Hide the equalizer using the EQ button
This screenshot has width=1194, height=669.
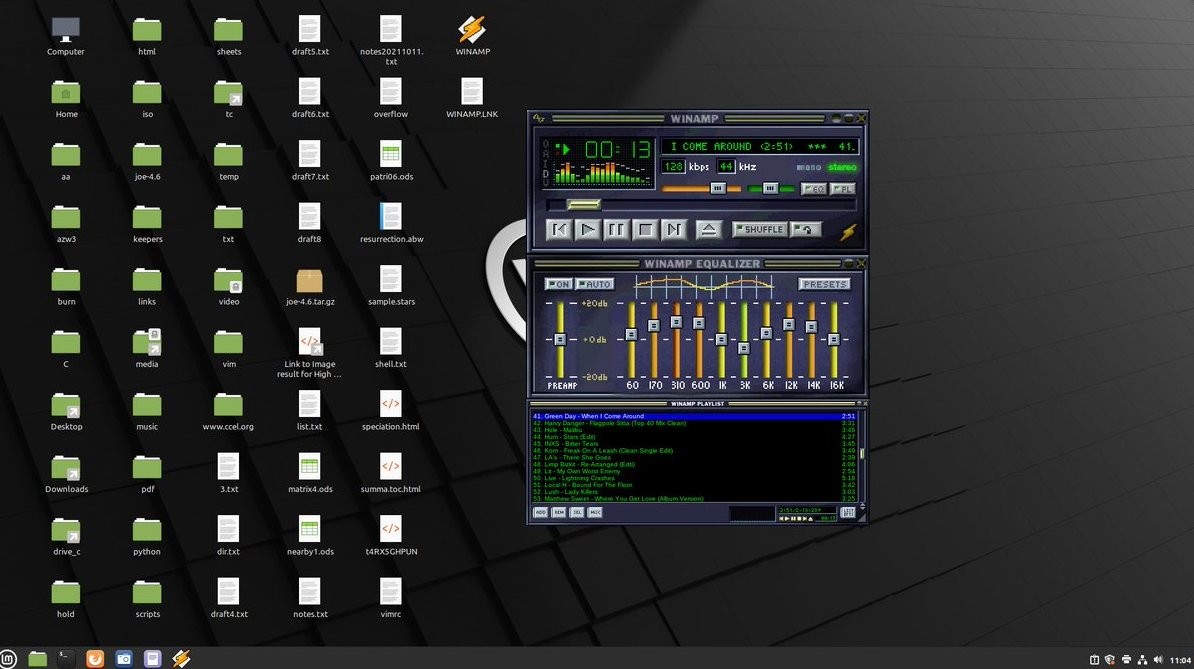pos(813,189)
